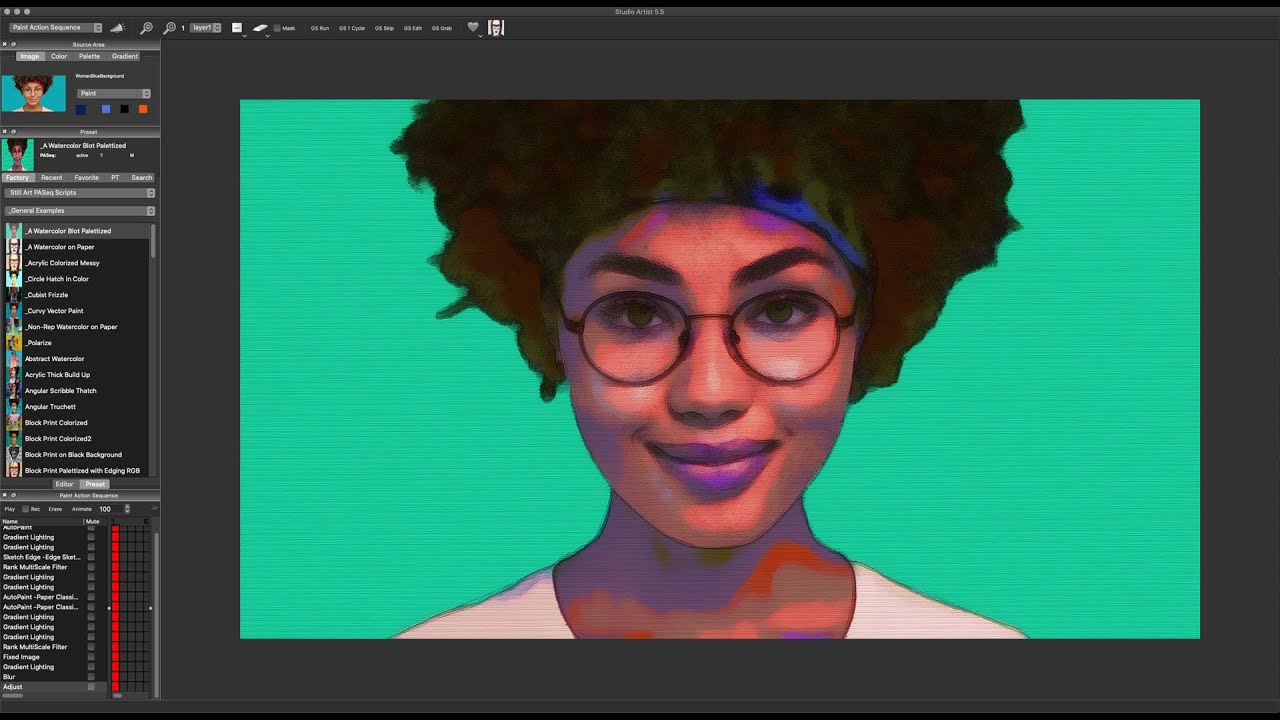Click the GS Run button

click(x=320, y=28)
